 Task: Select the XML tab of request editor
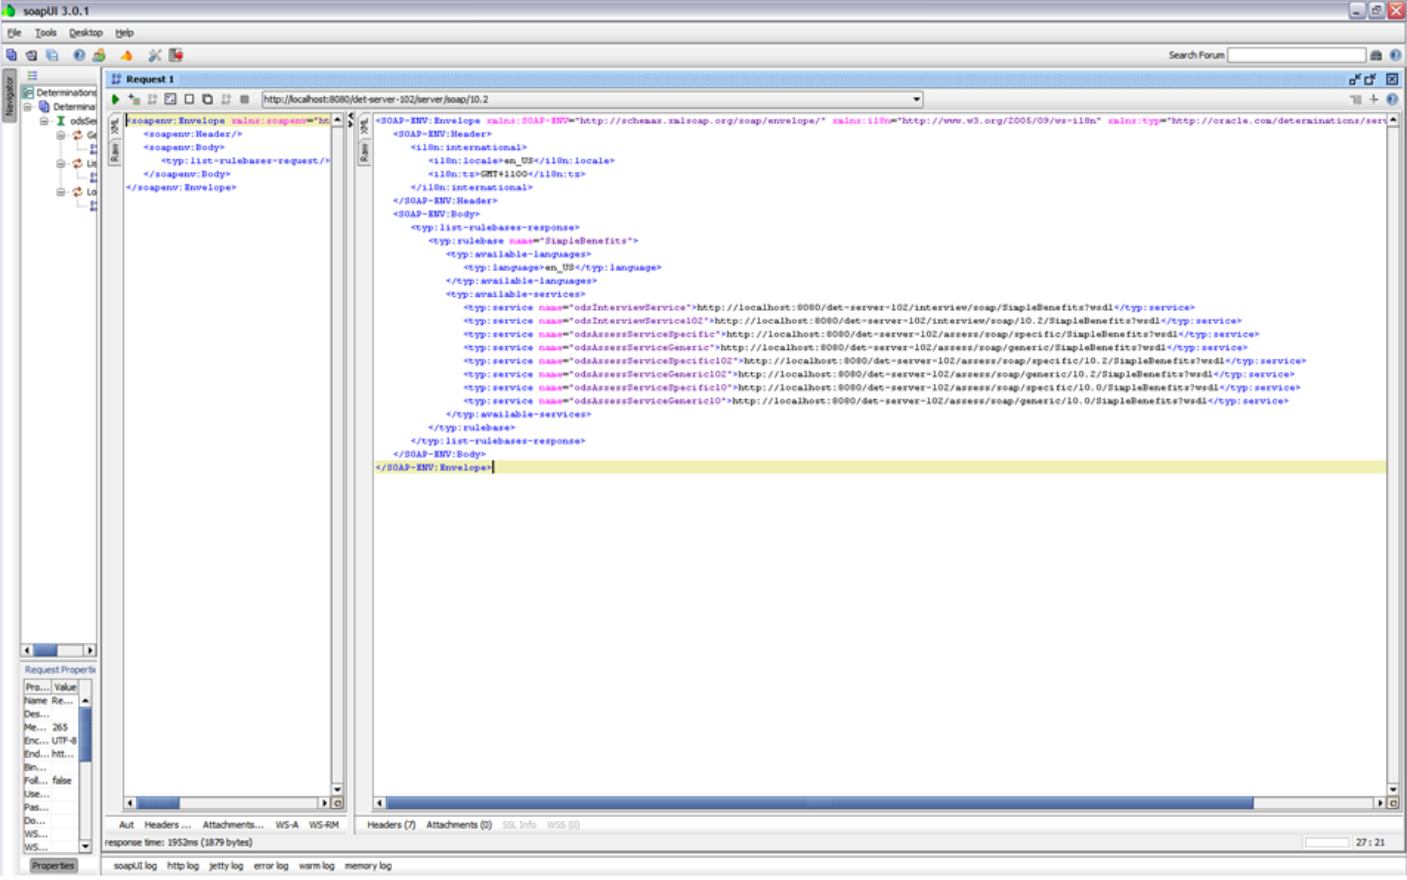coord(115,127)
